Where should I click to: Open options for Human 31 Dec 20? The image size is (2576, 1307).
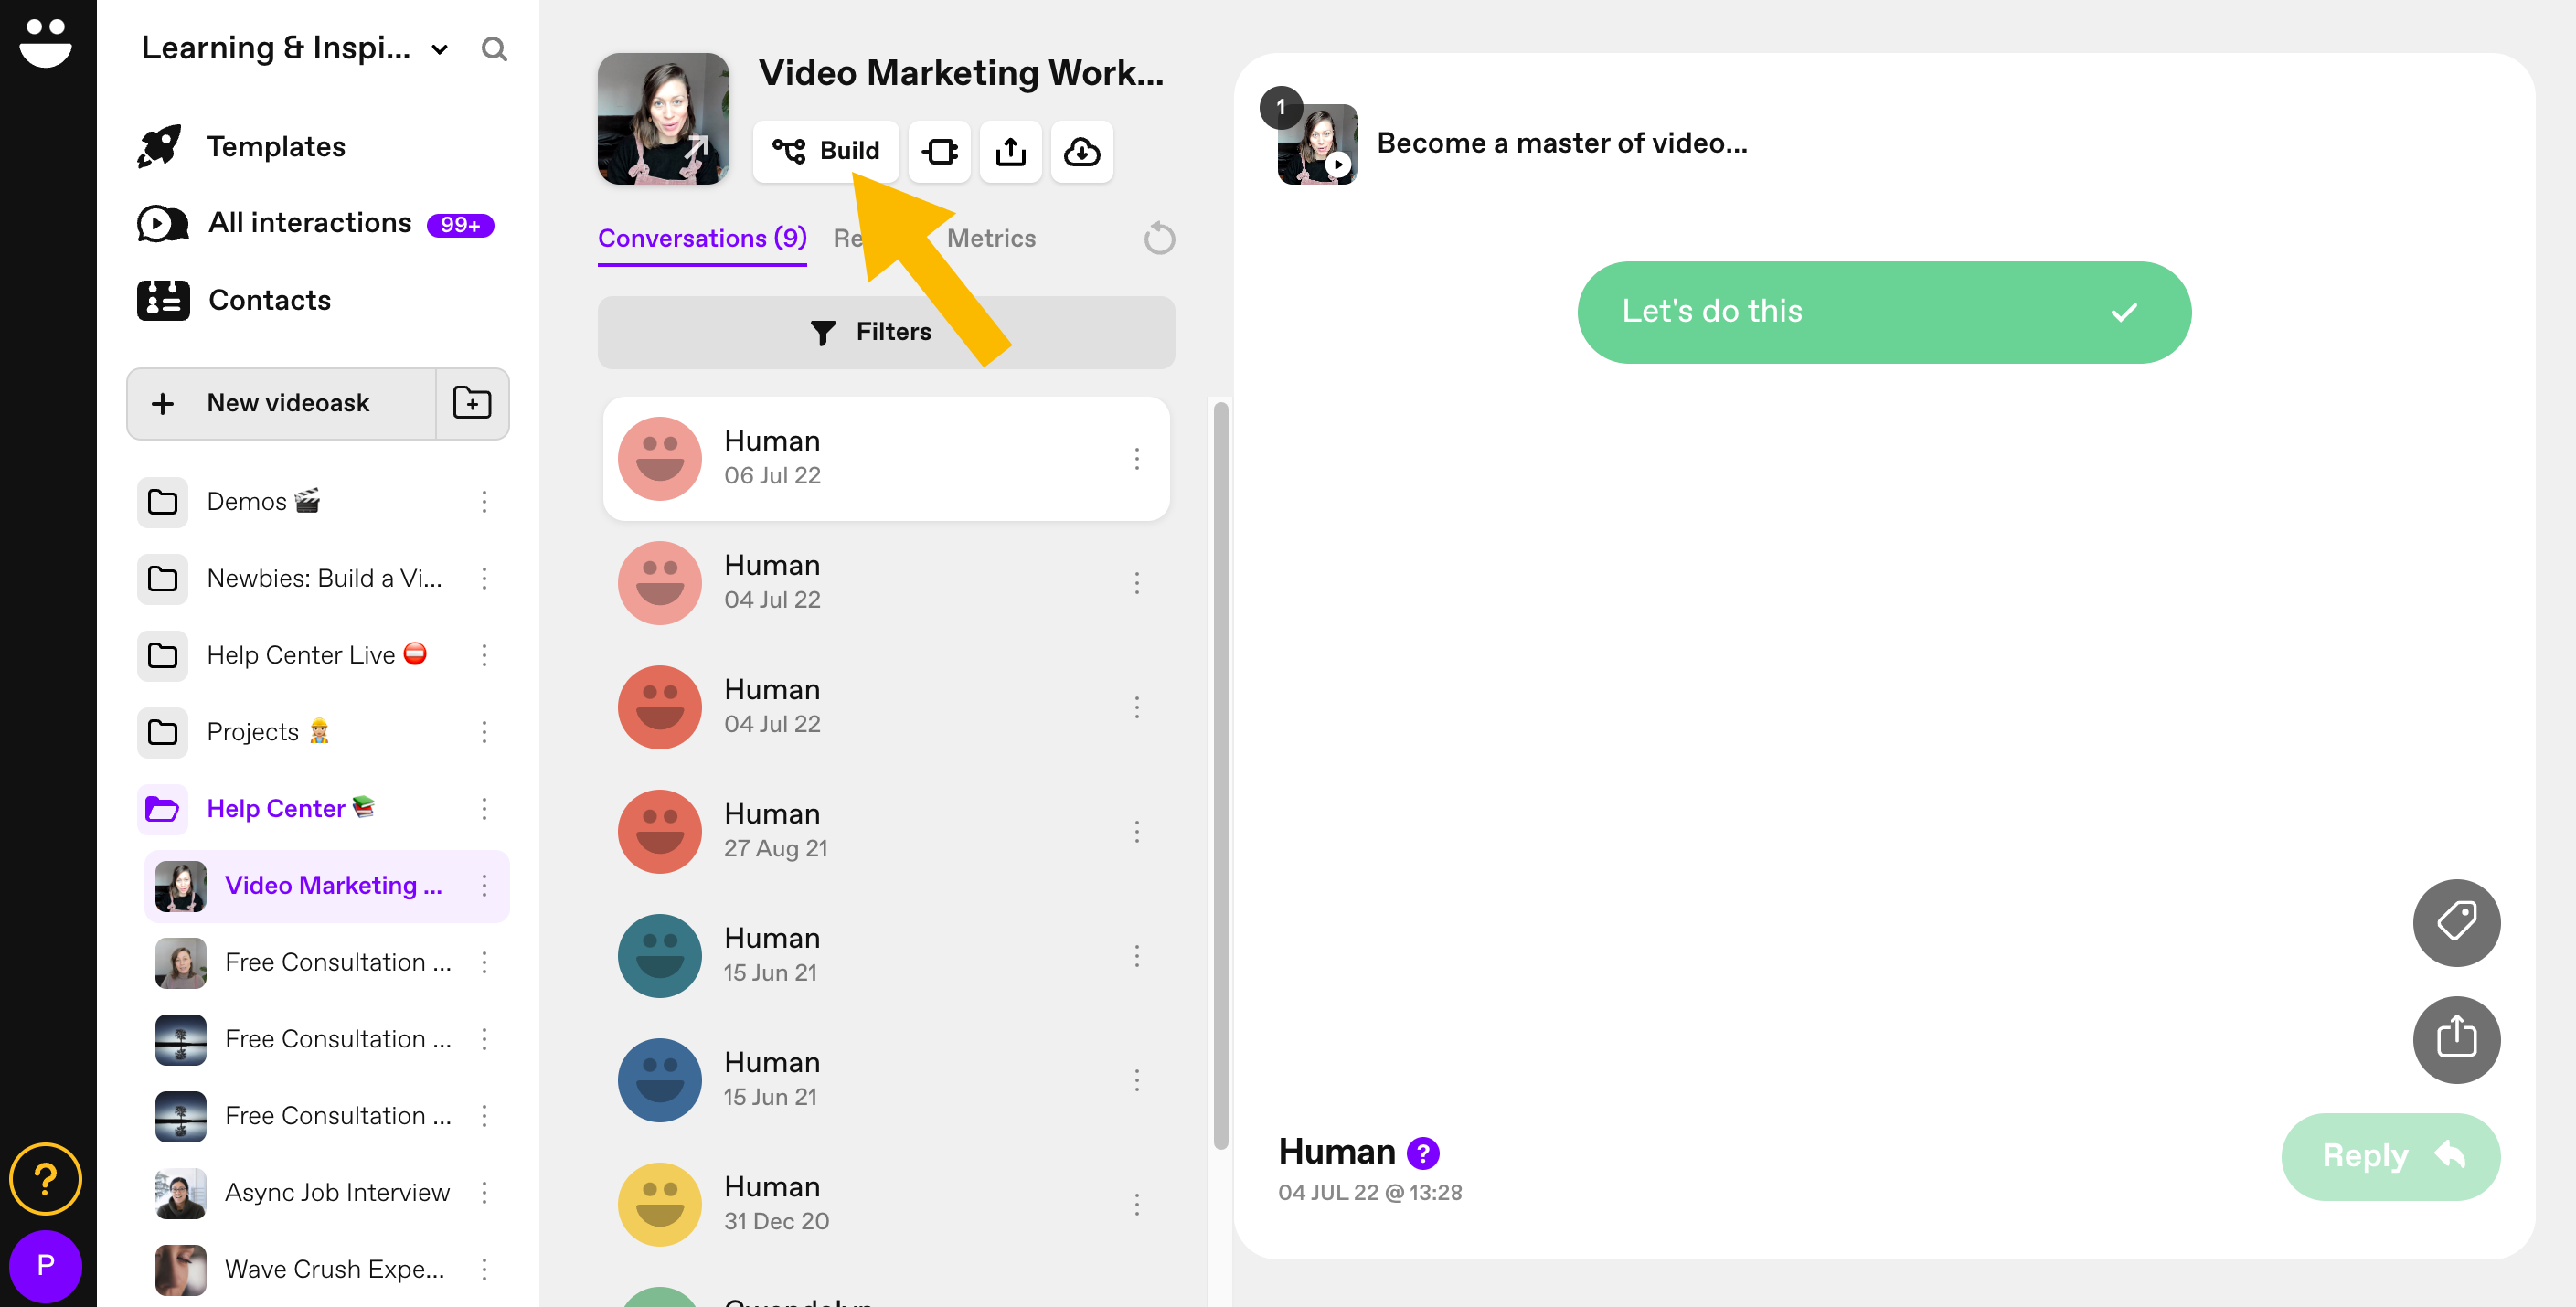tap(1137, 1205)
